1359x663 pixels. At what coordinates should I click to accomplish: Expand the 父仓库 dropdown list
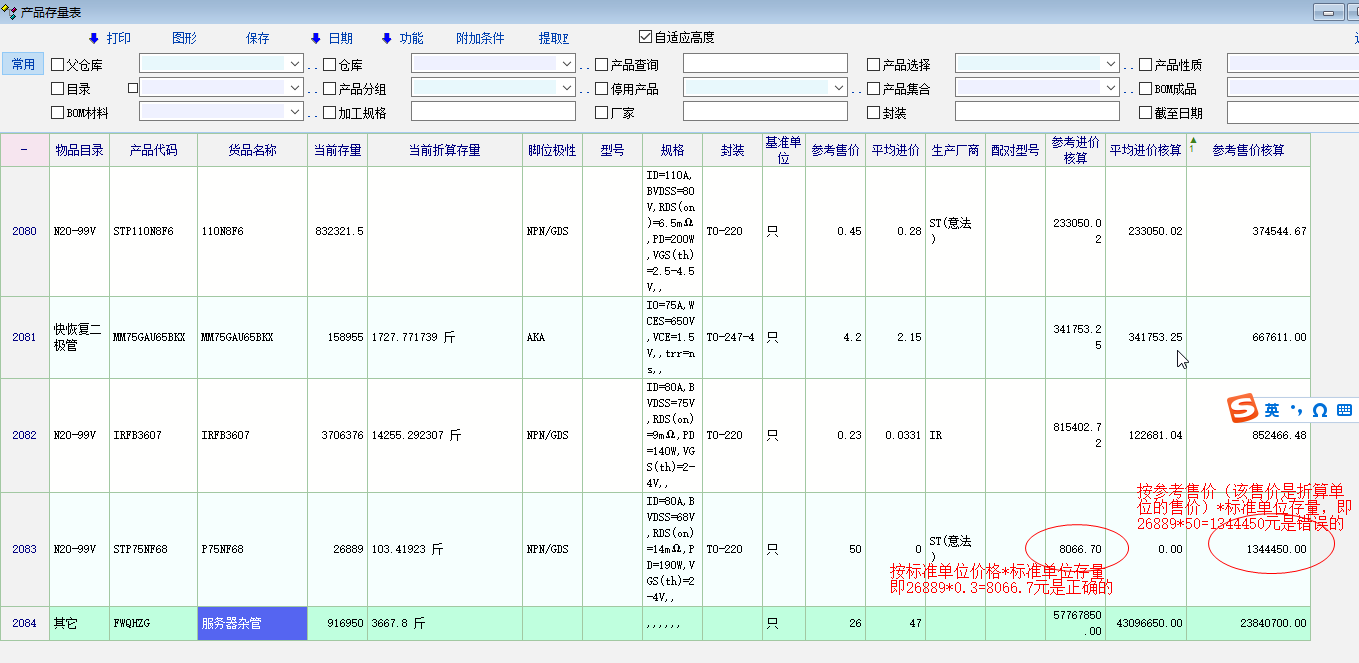point(294,64)
